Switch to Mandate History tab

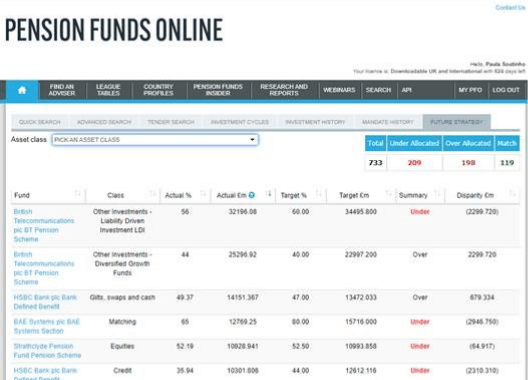[388, 122]
